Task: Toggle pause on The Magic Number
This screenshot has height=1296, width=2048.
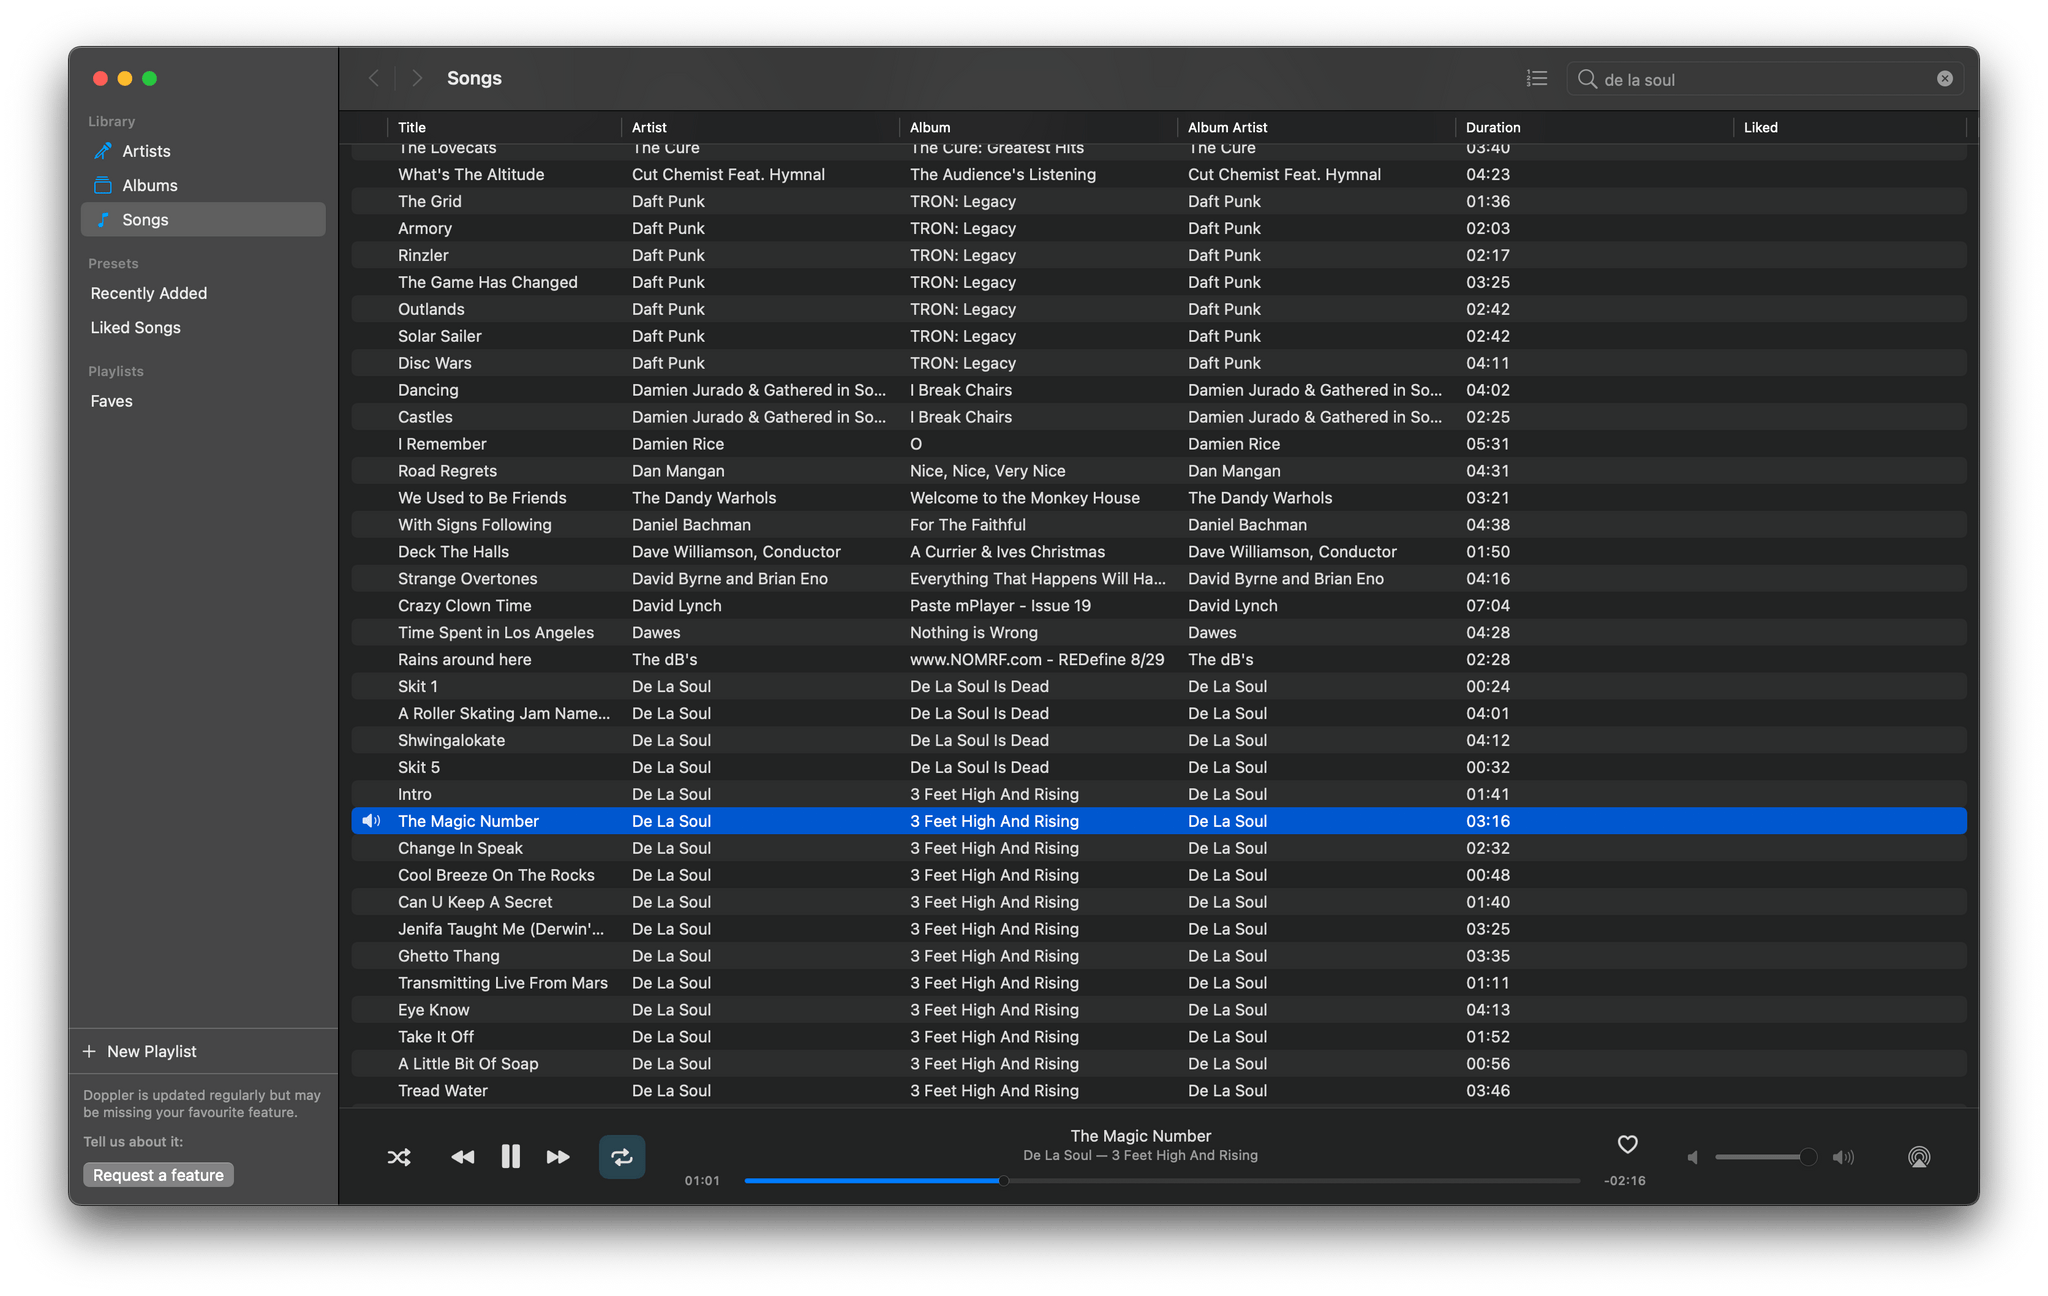Action: 509,1157
